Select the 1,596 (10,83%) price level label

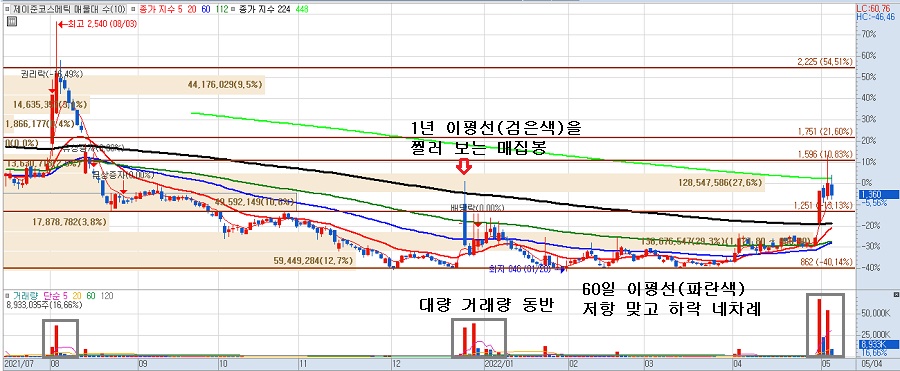[x=826, y=154]
